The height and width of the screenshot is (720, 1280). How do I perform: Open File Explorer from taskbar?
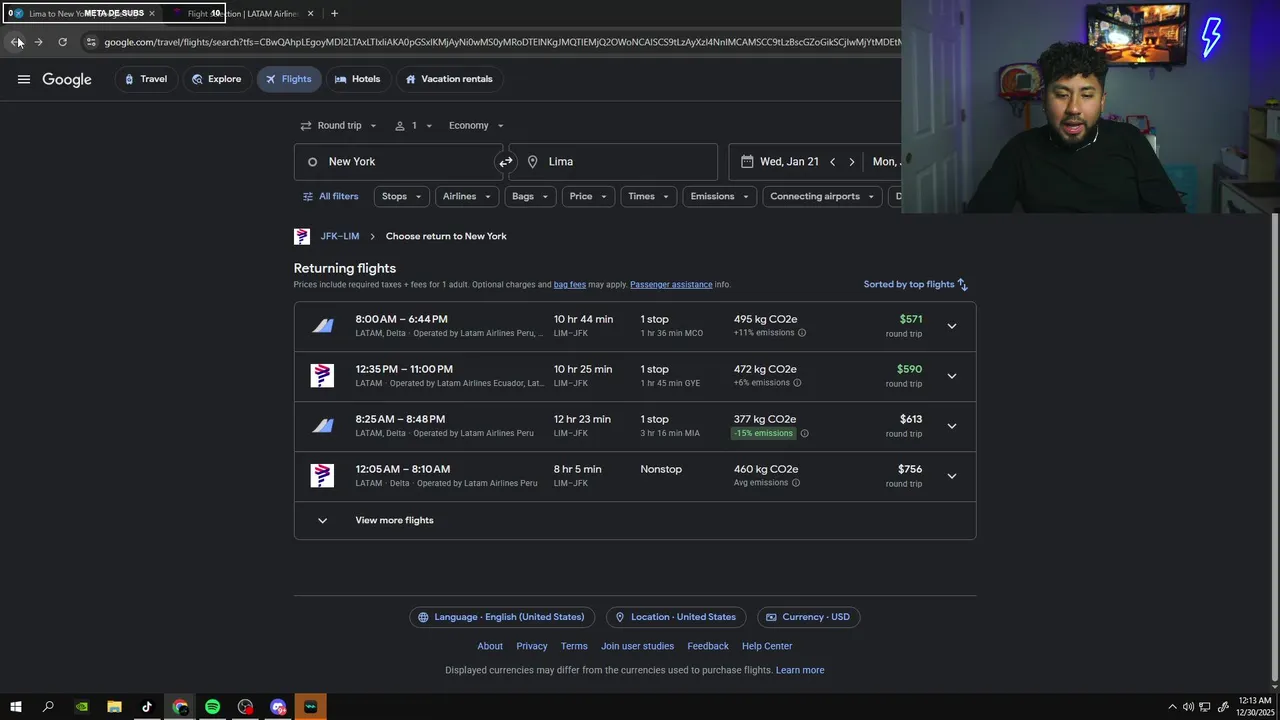click(114, 707)
